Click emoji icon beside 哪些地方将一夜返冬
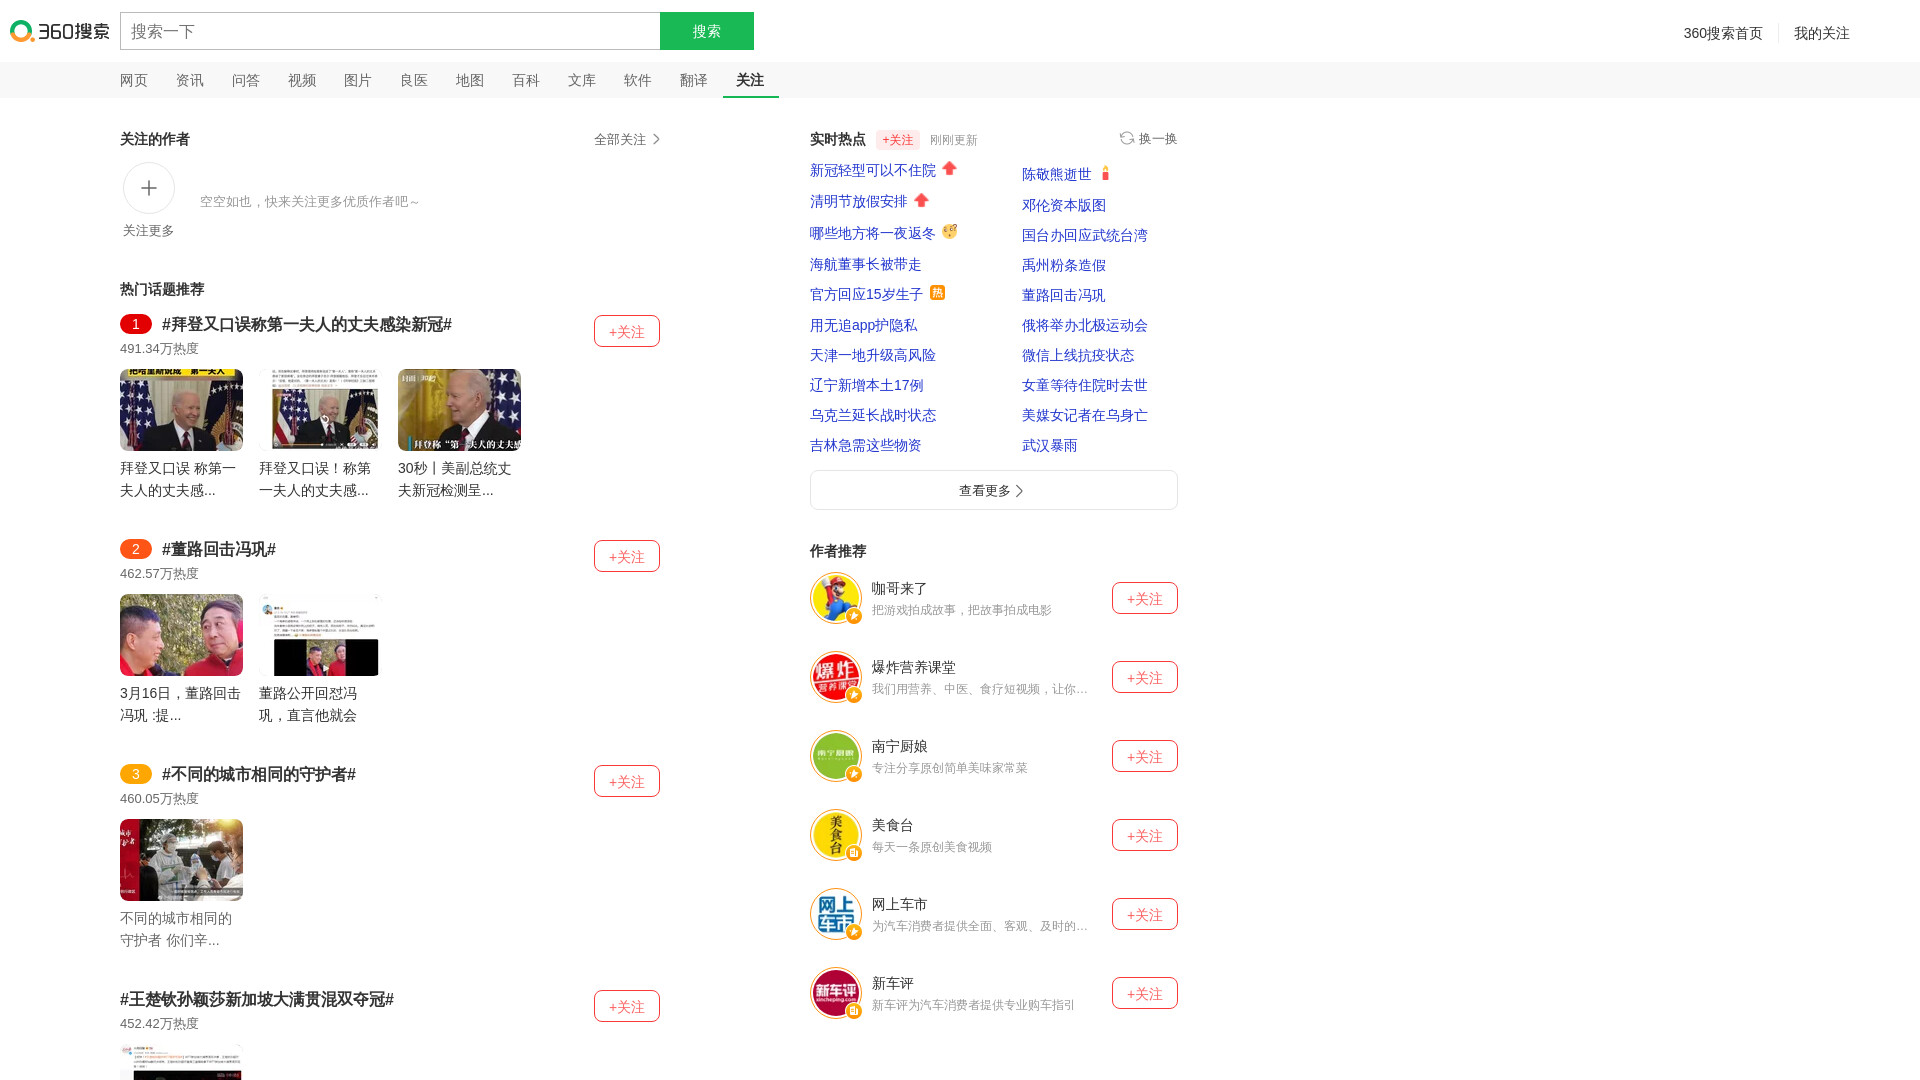This screenshot has height=1080, width=1920. click(949, 231)
